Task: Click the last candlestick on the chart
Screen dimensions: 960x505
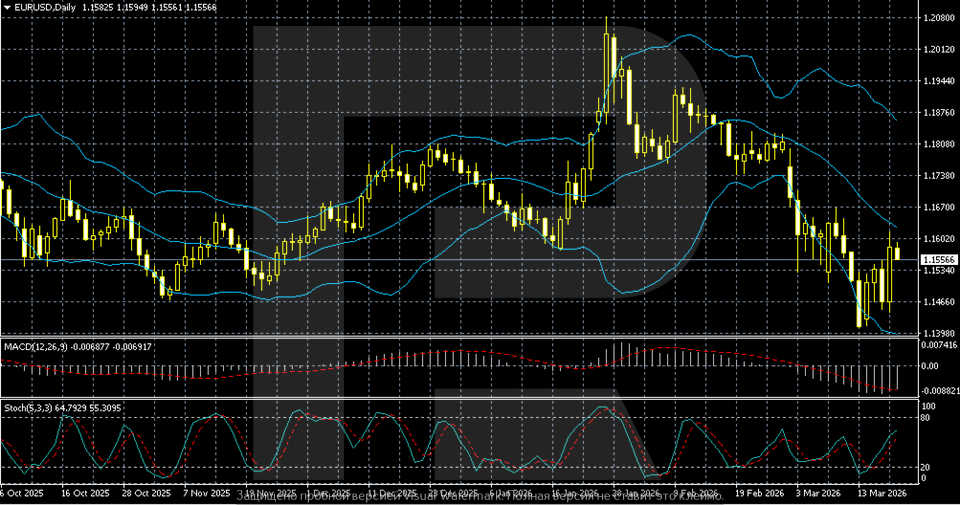Action: (897, 253)
